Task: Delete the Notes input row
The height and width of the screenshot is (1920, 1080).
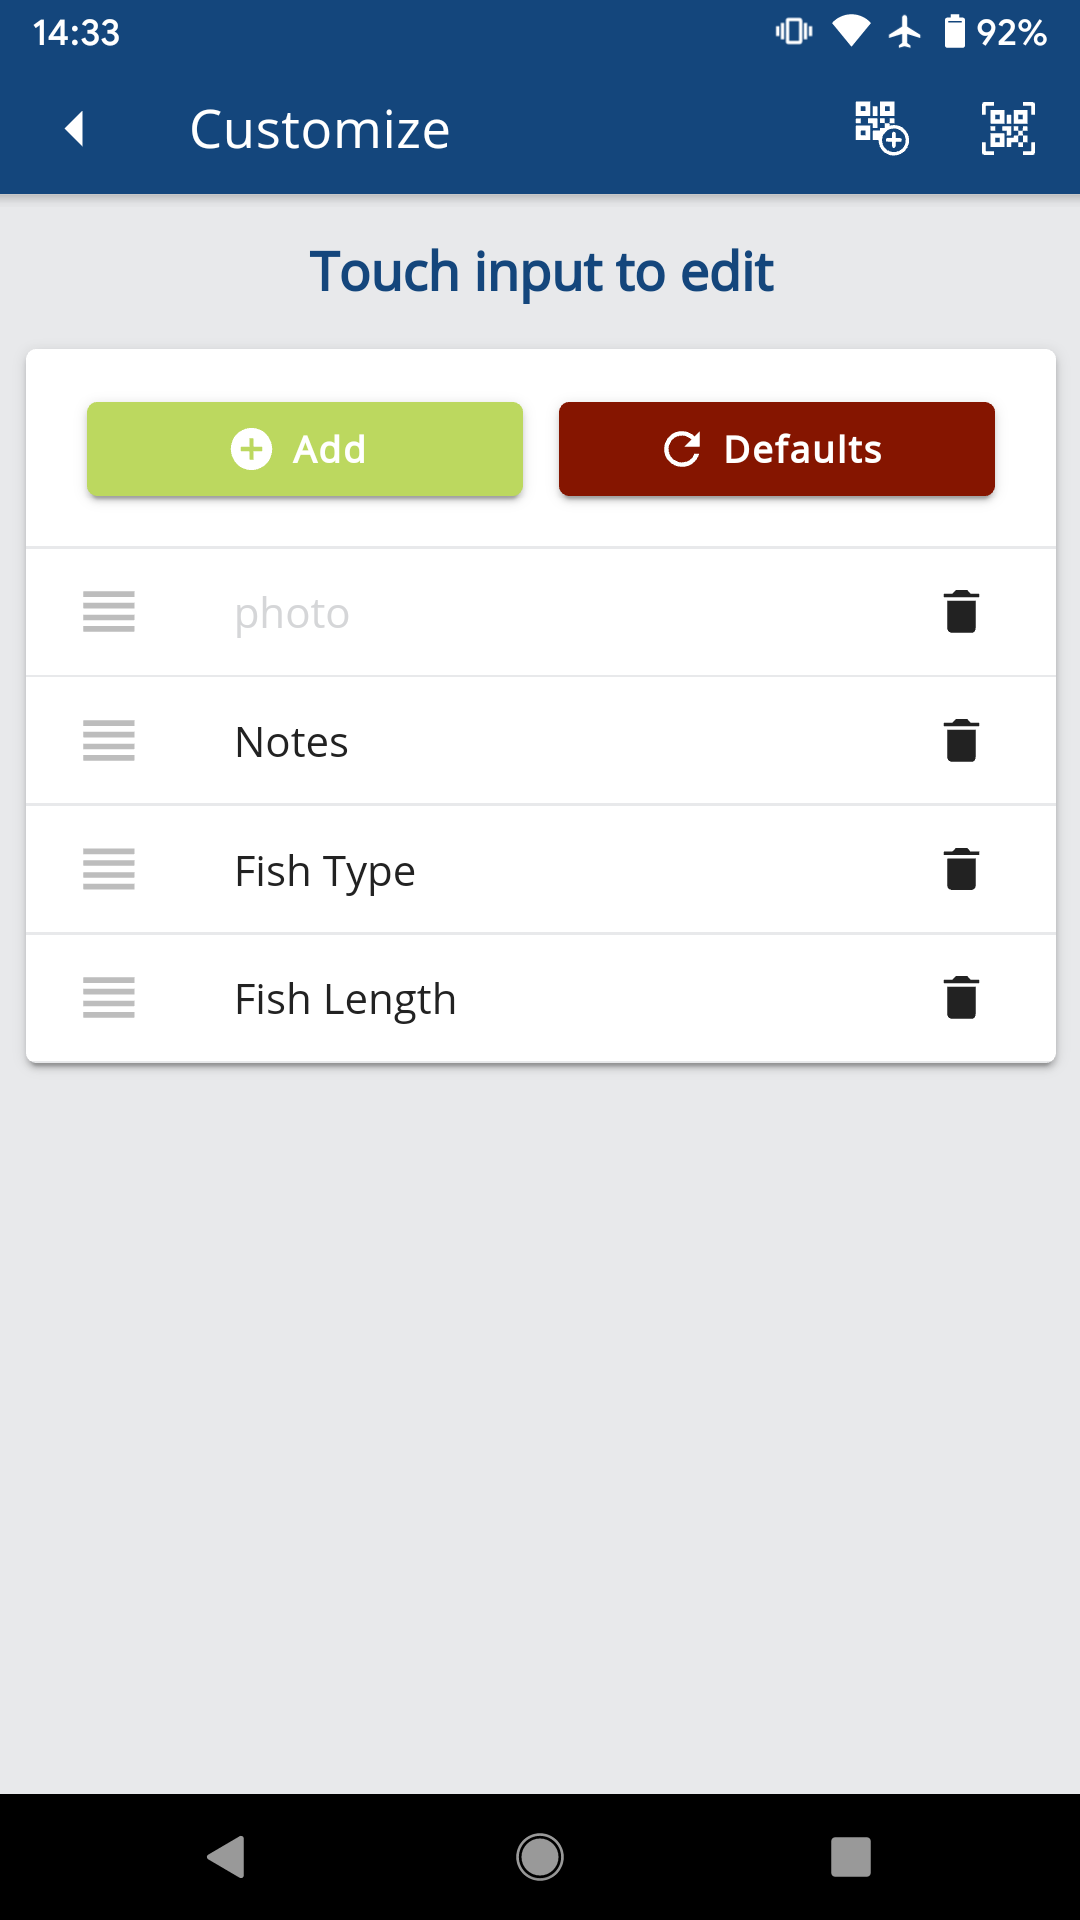Action: click(961, 741)
